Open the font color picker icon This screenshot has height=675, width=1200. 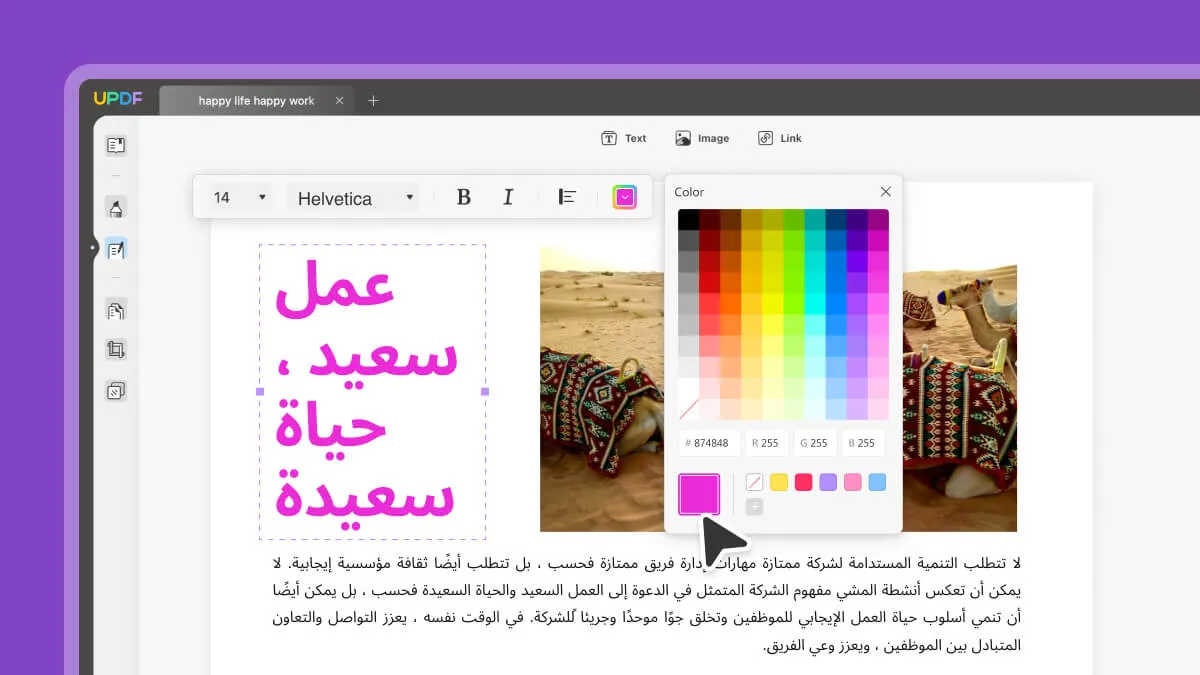[623, 196]
